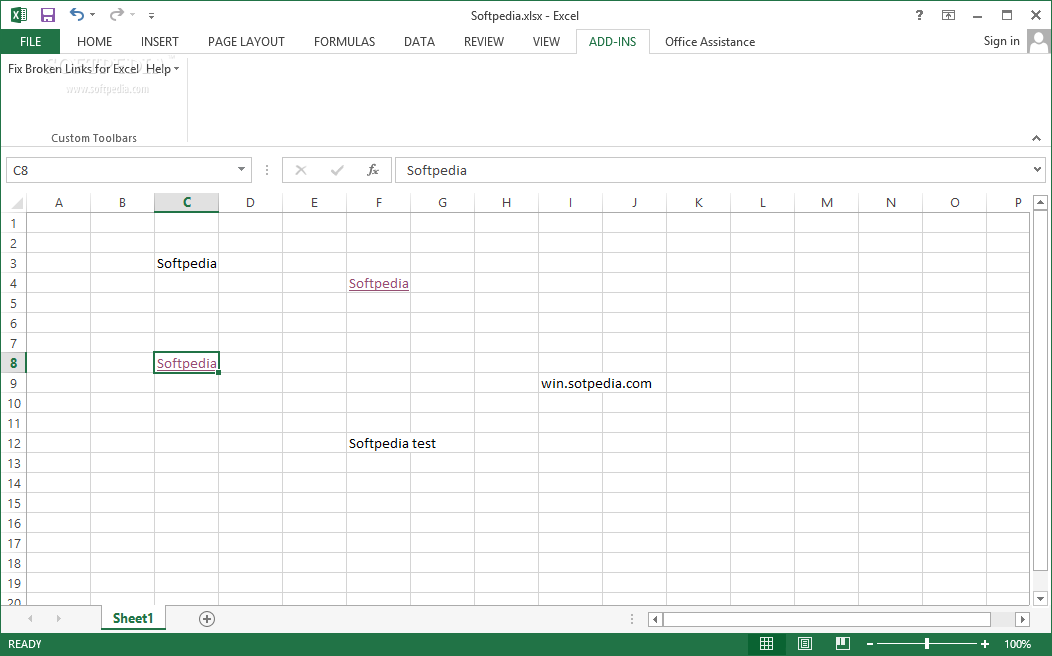Follow the Softpedia hyperlink in cell F4
Image resolution: width=1052 pixels, height=656 pixels.
point(378,283)
